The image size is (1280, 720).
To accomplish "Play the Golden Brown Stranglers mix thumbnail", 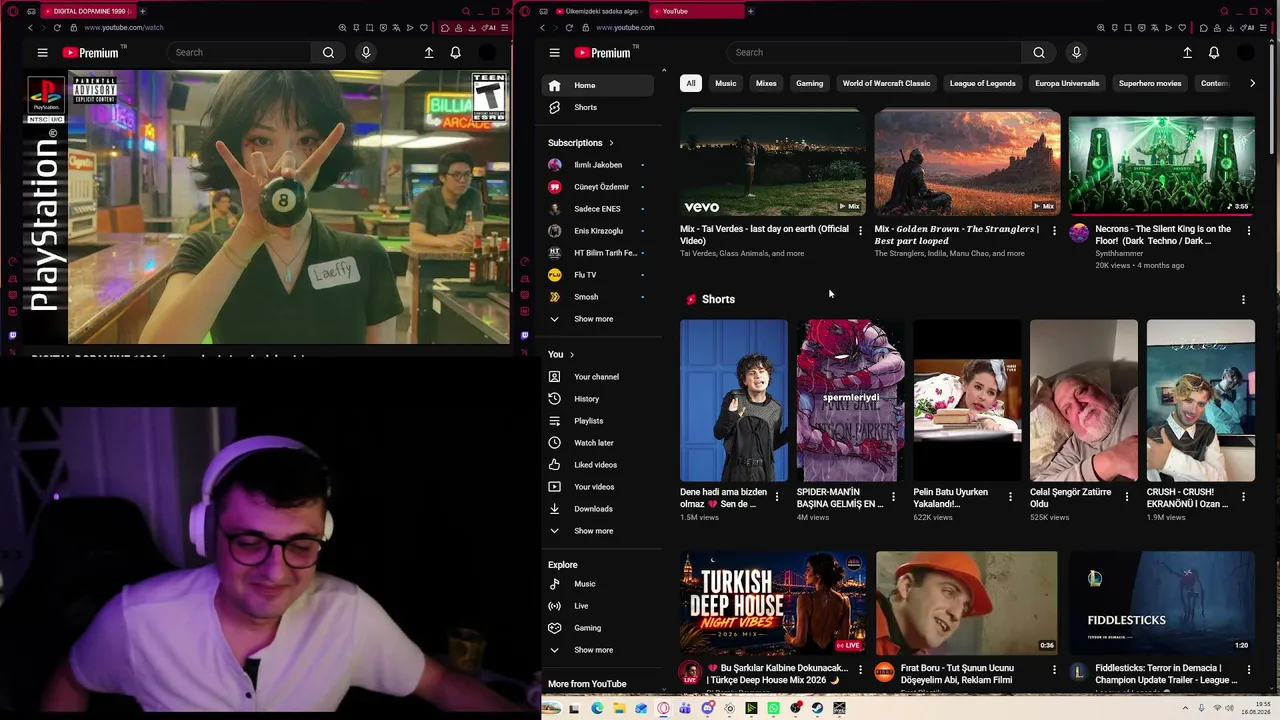I will [967, 163].
